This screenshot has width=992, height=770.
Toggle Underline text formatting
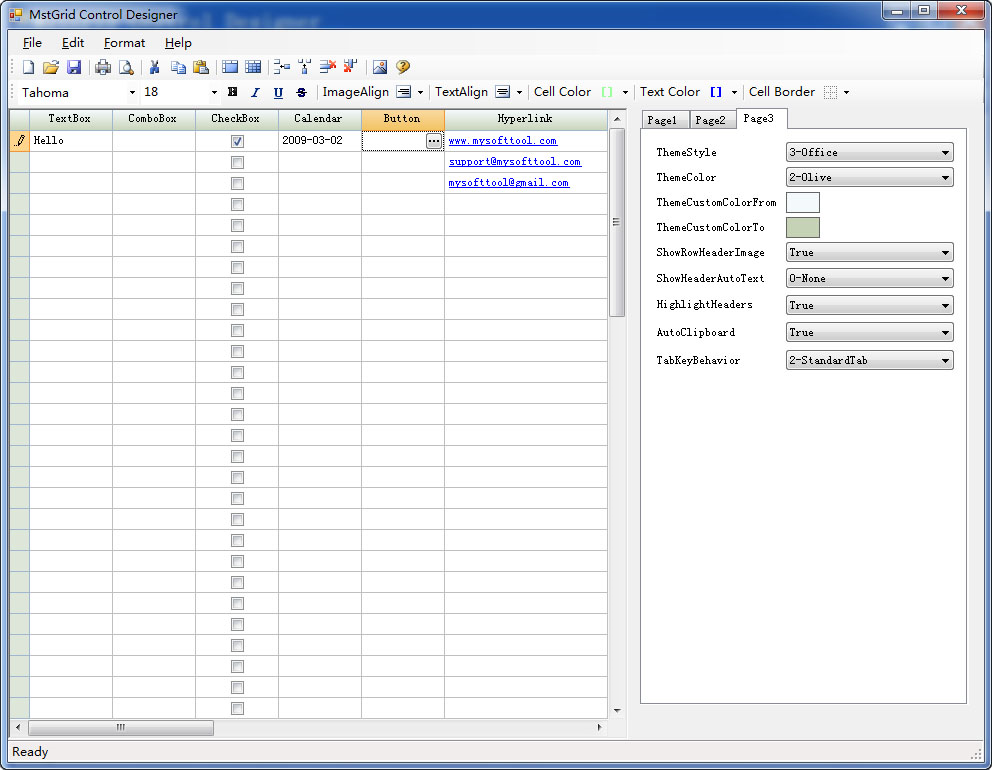[x=278, y=92]
